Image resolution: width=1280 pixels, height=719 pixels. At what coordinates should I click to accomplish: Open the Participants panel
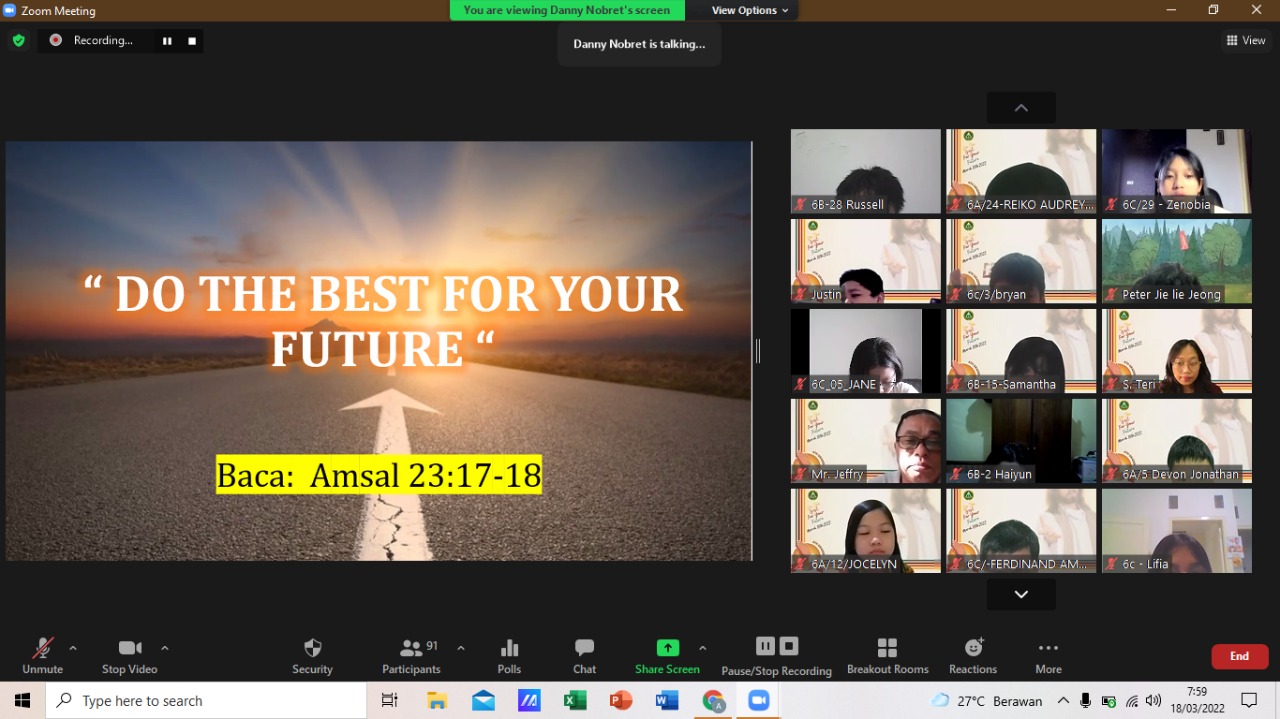click(411, 655)
